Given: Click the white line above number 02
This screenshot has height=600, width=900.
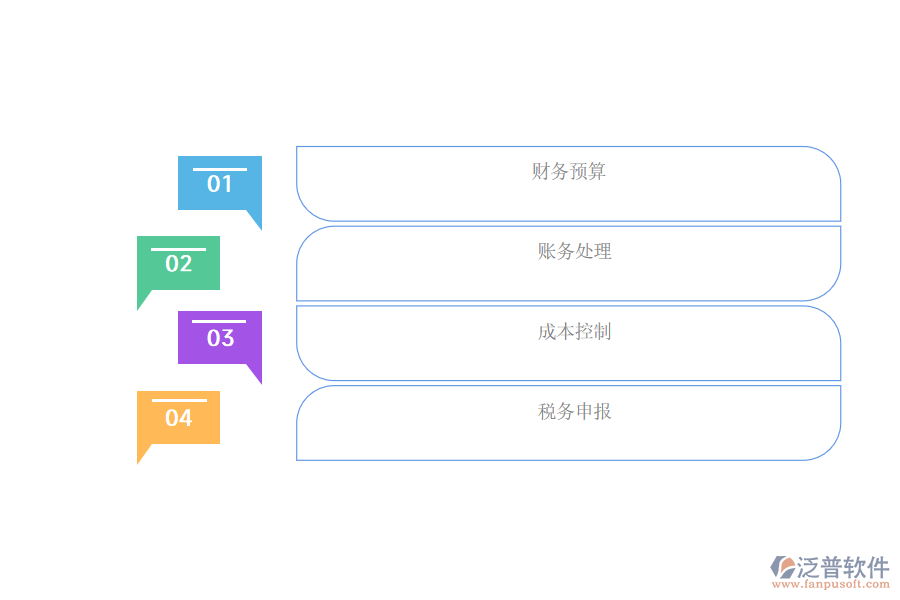Looking at the screenshot, I should [x=178, y=249].
